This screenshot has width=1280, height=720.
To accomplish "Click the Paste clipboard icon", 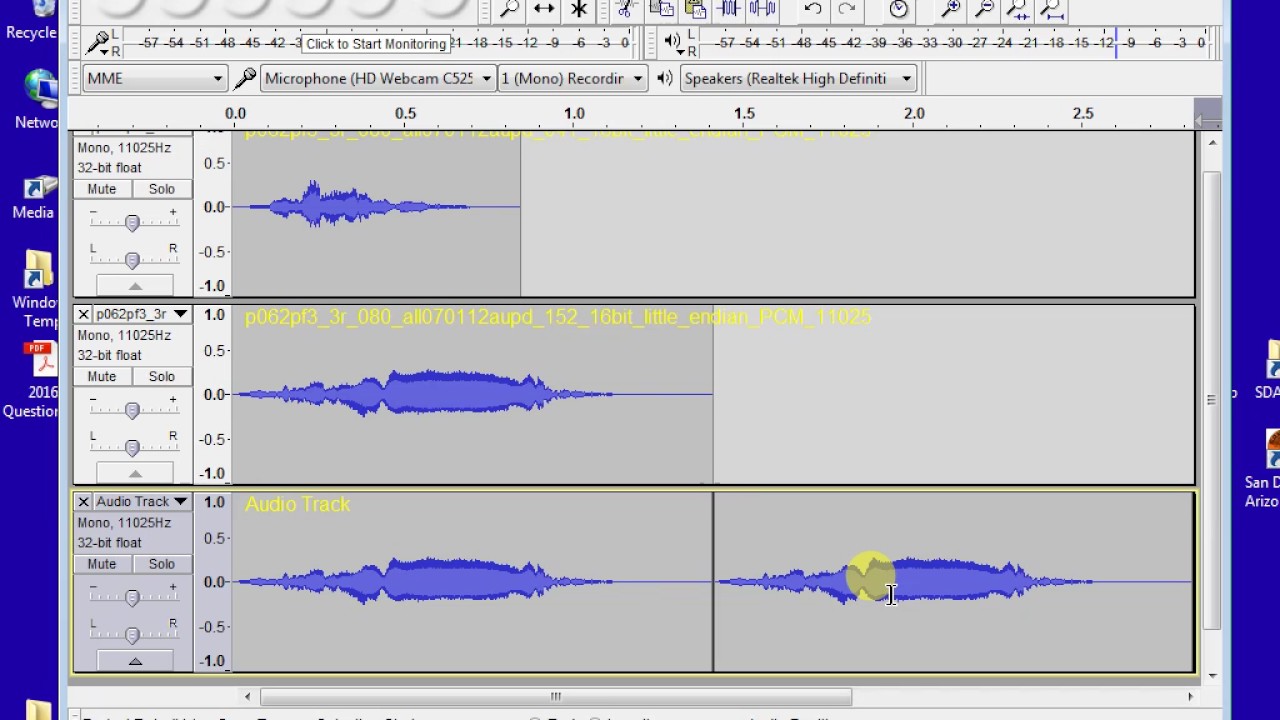I will [x=695, y=9].
